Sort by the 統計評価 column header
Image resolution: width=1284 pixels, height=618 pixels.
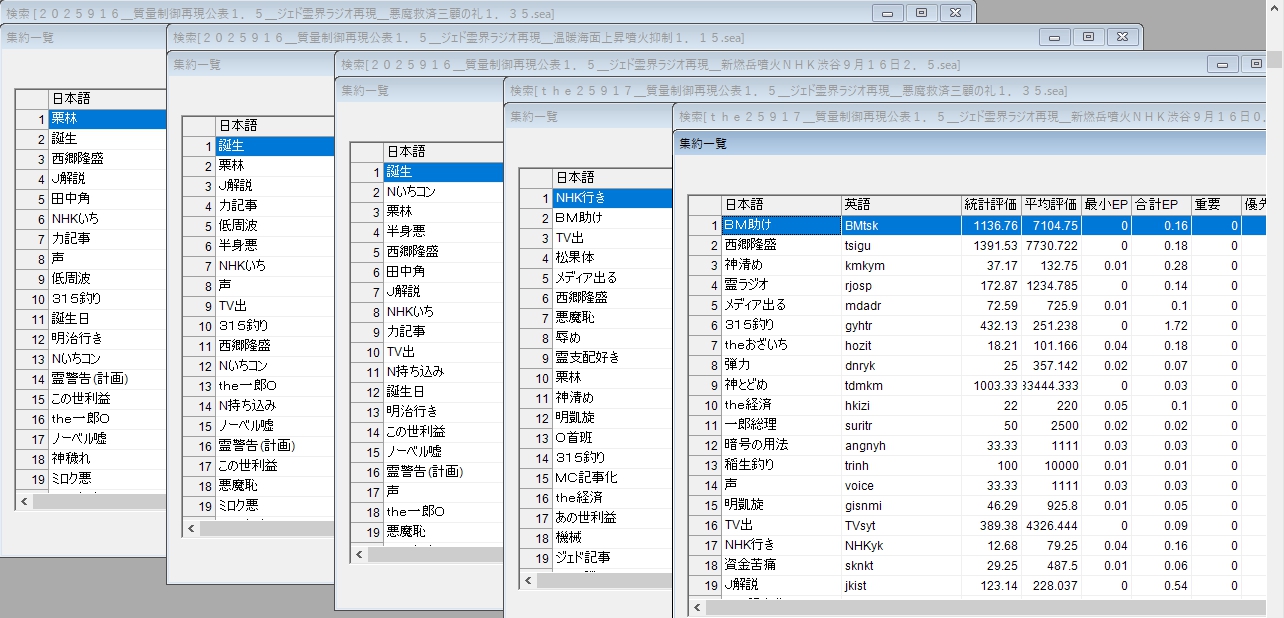click(x=991, y=204)
